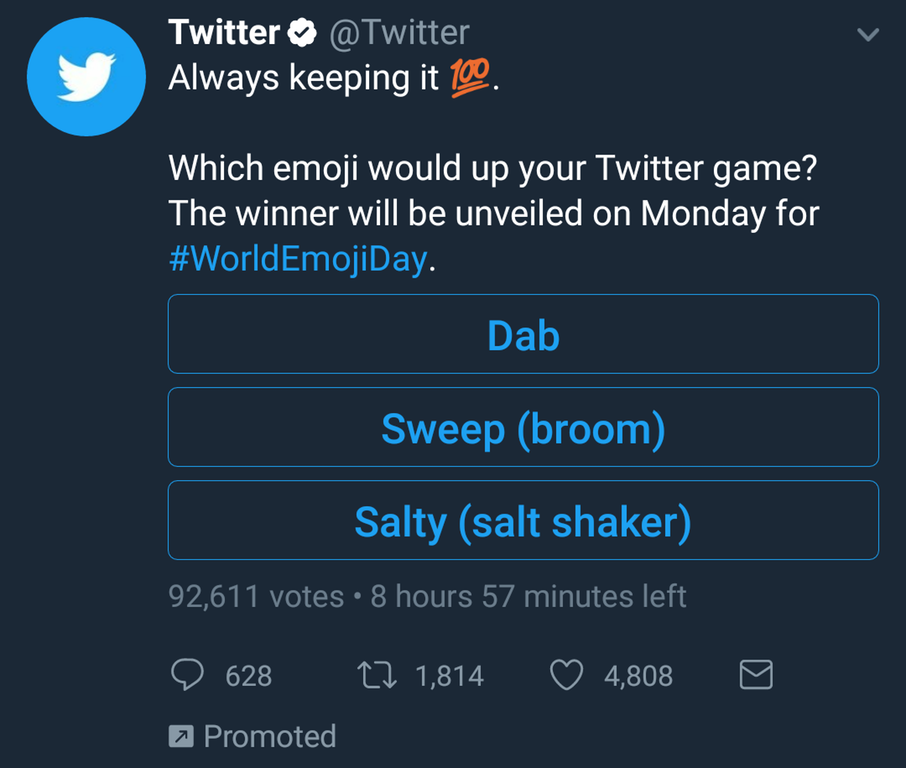Click the Promoted label text
906x768 pixels.
270,737
